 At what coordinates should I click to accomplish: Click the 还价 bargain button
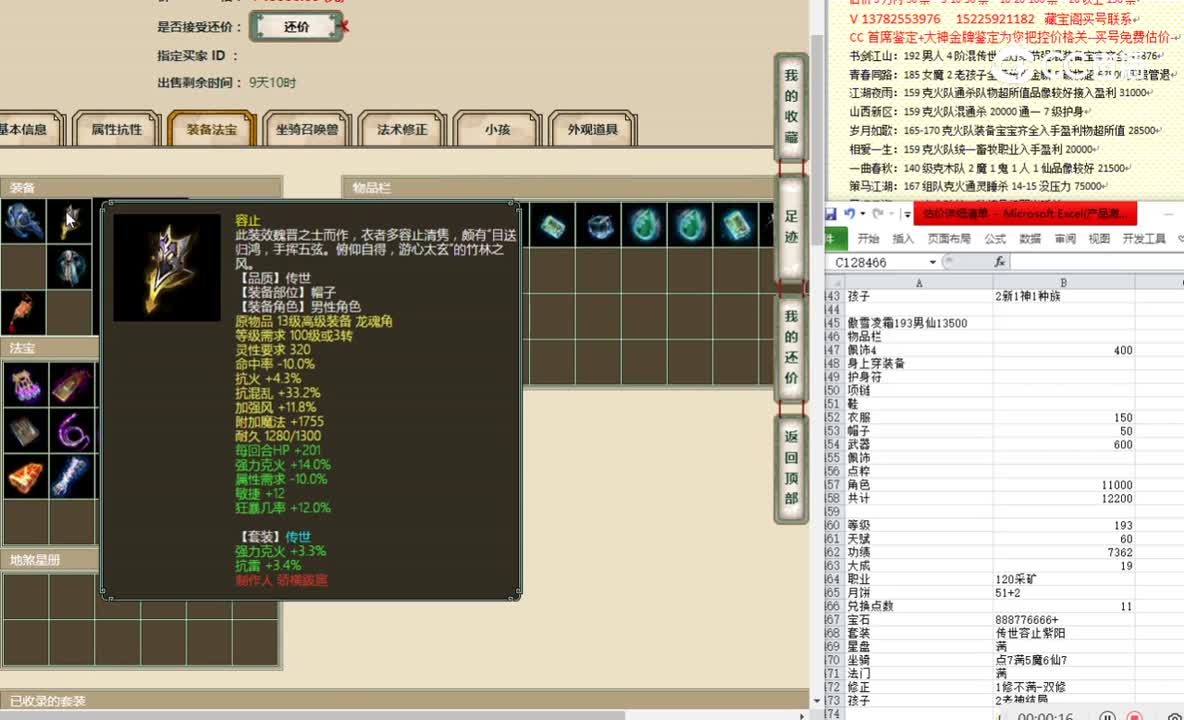pyautogui.click(x=296, y=26)
